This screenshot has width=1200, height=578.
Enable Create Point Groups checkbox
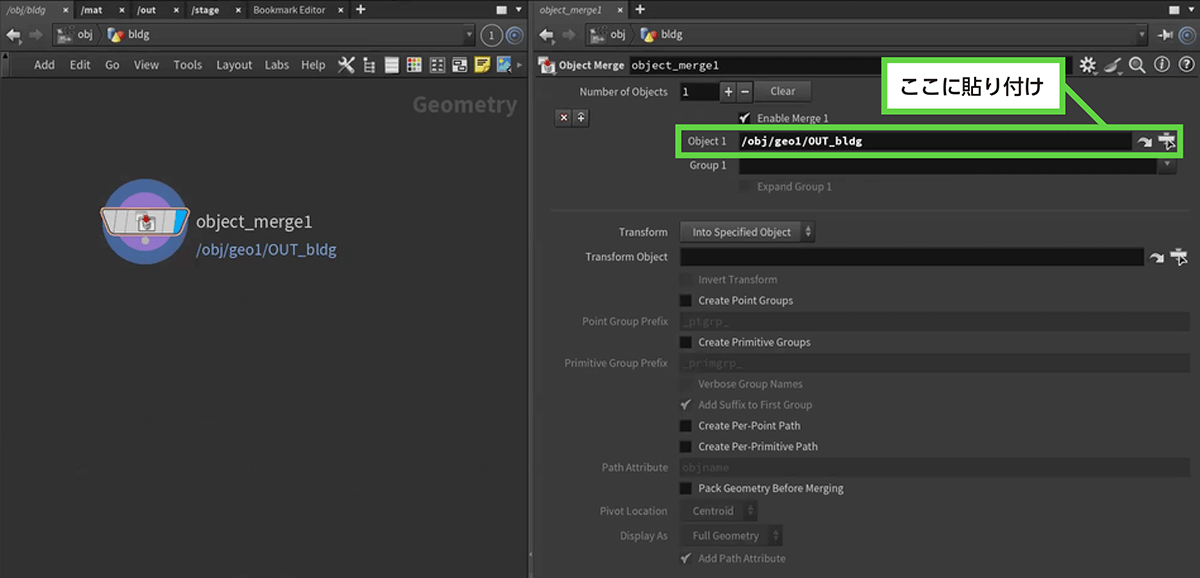click(x=686, y=300)
